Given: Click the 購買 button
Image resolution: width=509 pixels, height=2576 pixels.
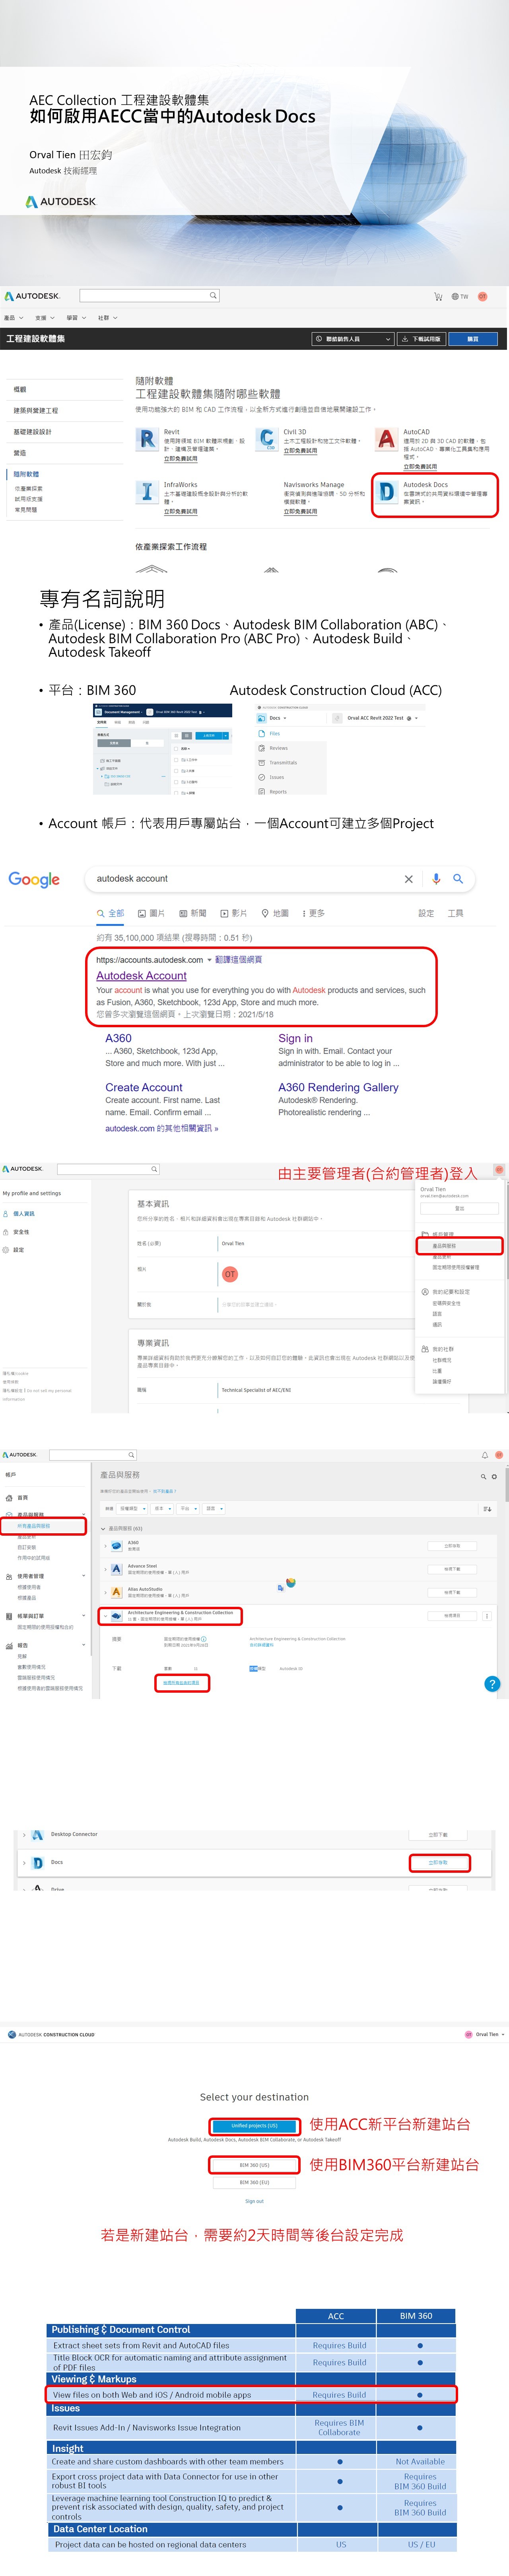Looking at the screenshot, I should [x=473, y=339].
